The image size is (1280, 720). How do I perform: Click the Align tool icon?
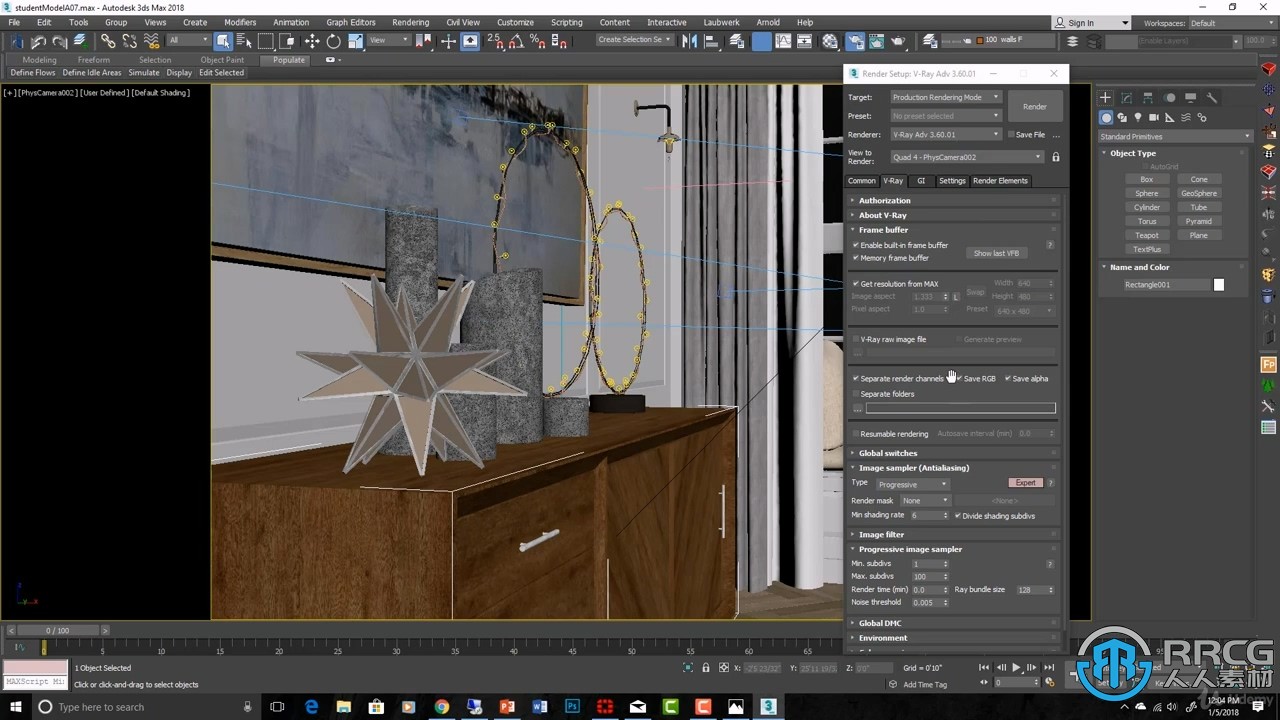713,41
